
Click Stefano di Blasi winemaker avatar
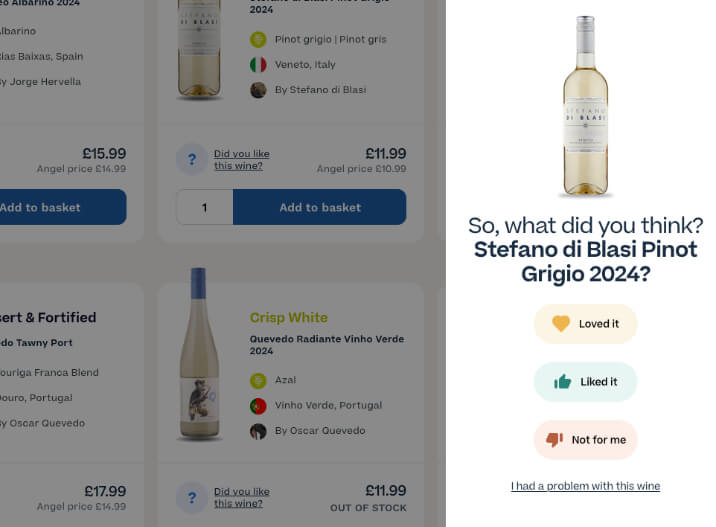pyautogui.click(x=258, y=90)
